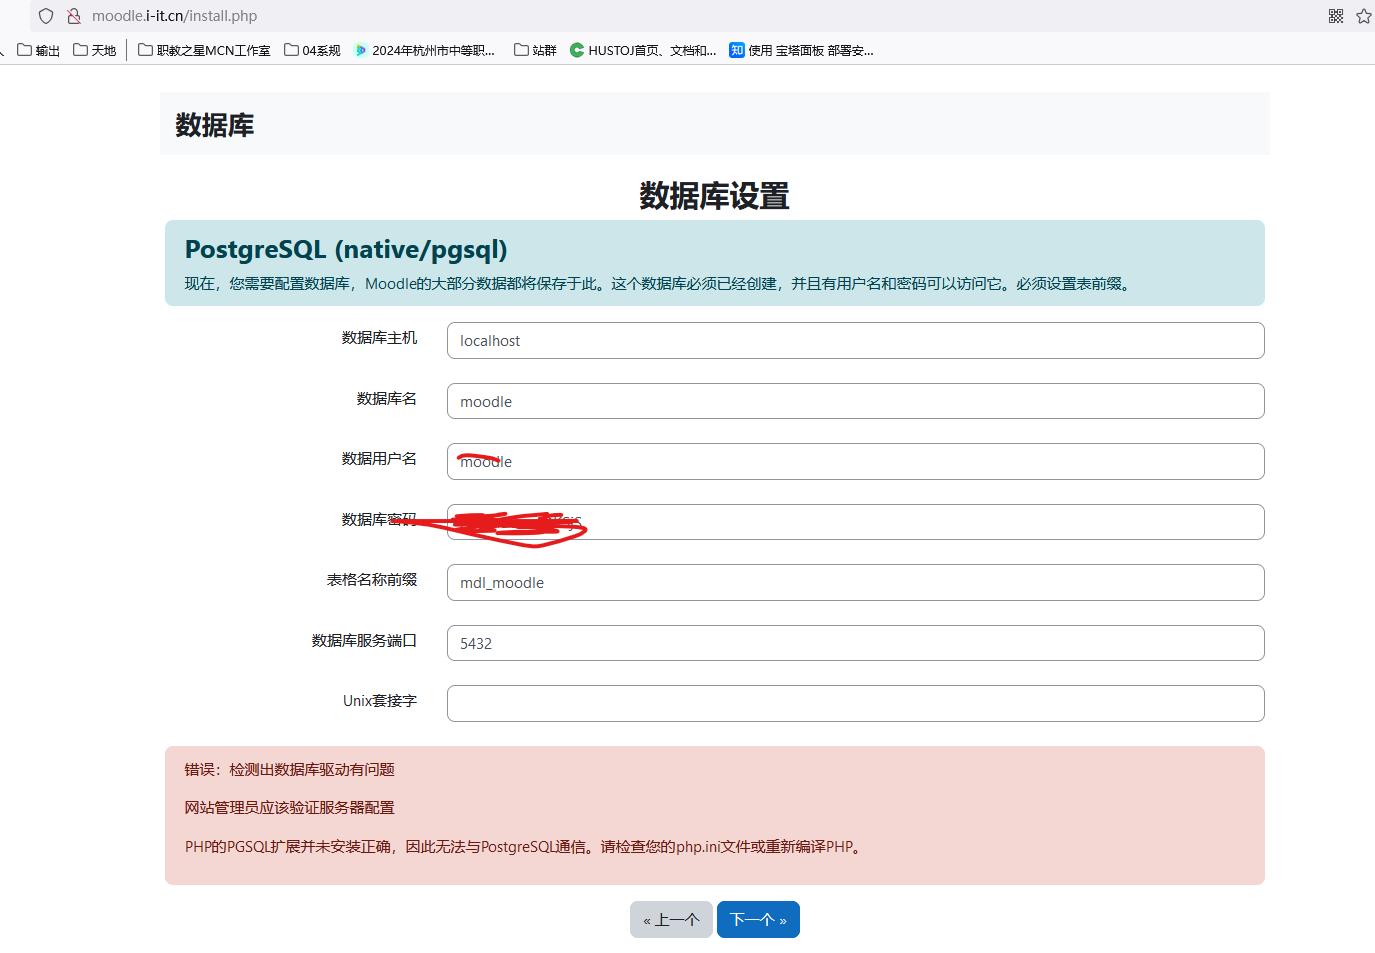Click the empty Unix套接字 field
1375x953 pixels.
tap(856, 703)
